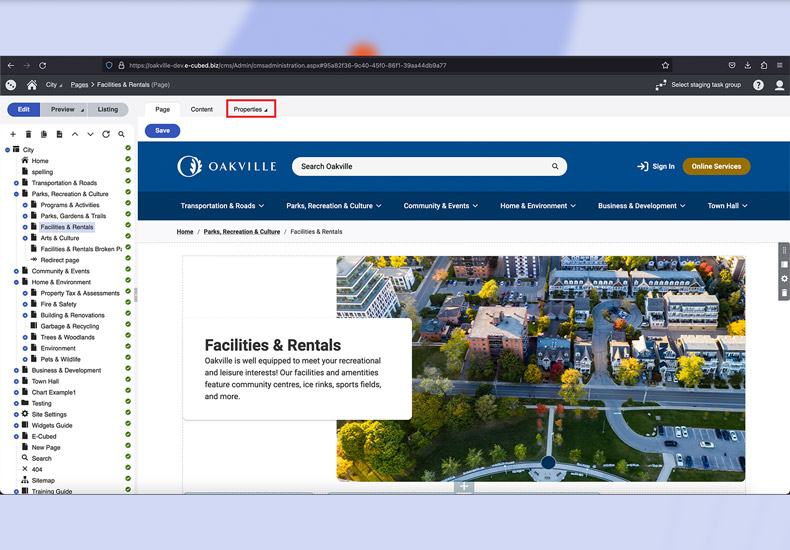Click the Search Oakville input field
Screen dimensions: 790x550
[x=420, y=166]
